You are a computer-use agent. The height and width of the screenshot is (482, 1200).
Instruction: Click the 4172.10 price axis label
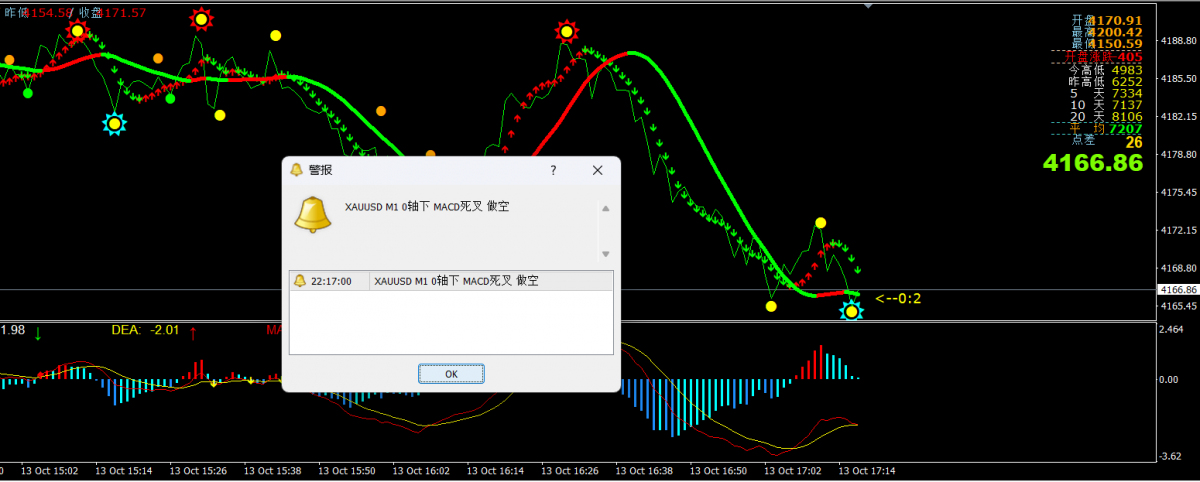tap(1177, 231)
